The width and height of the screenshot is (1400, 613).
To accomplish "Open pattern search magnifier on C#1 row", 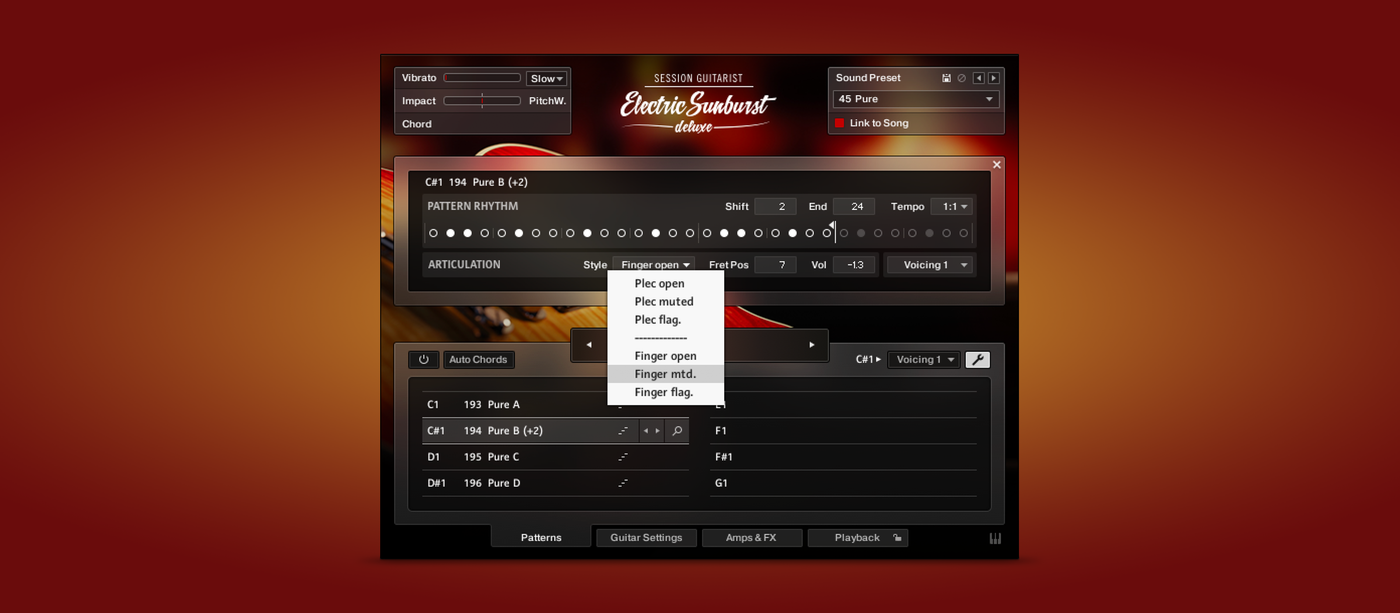I will point(677,431).
